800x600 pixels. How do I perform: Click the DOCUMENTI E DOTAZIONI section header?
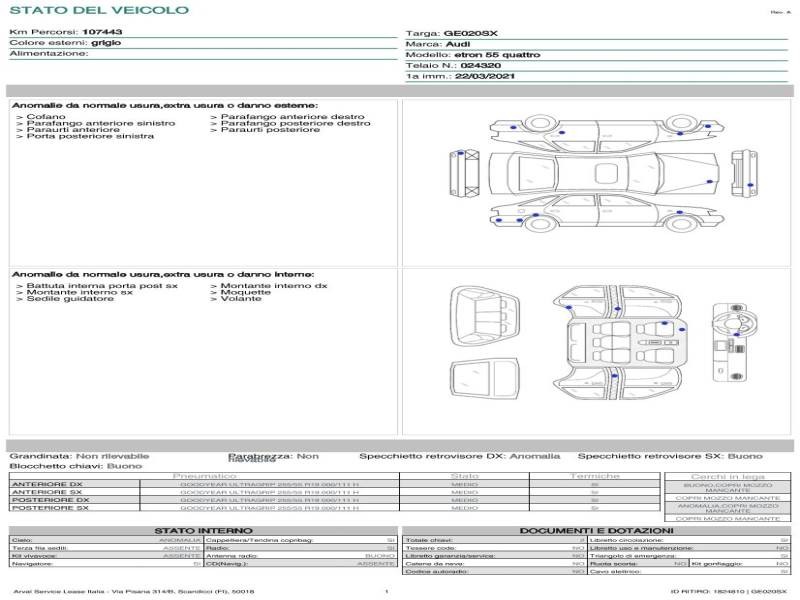pyautogui.click(x=596, y=531)
